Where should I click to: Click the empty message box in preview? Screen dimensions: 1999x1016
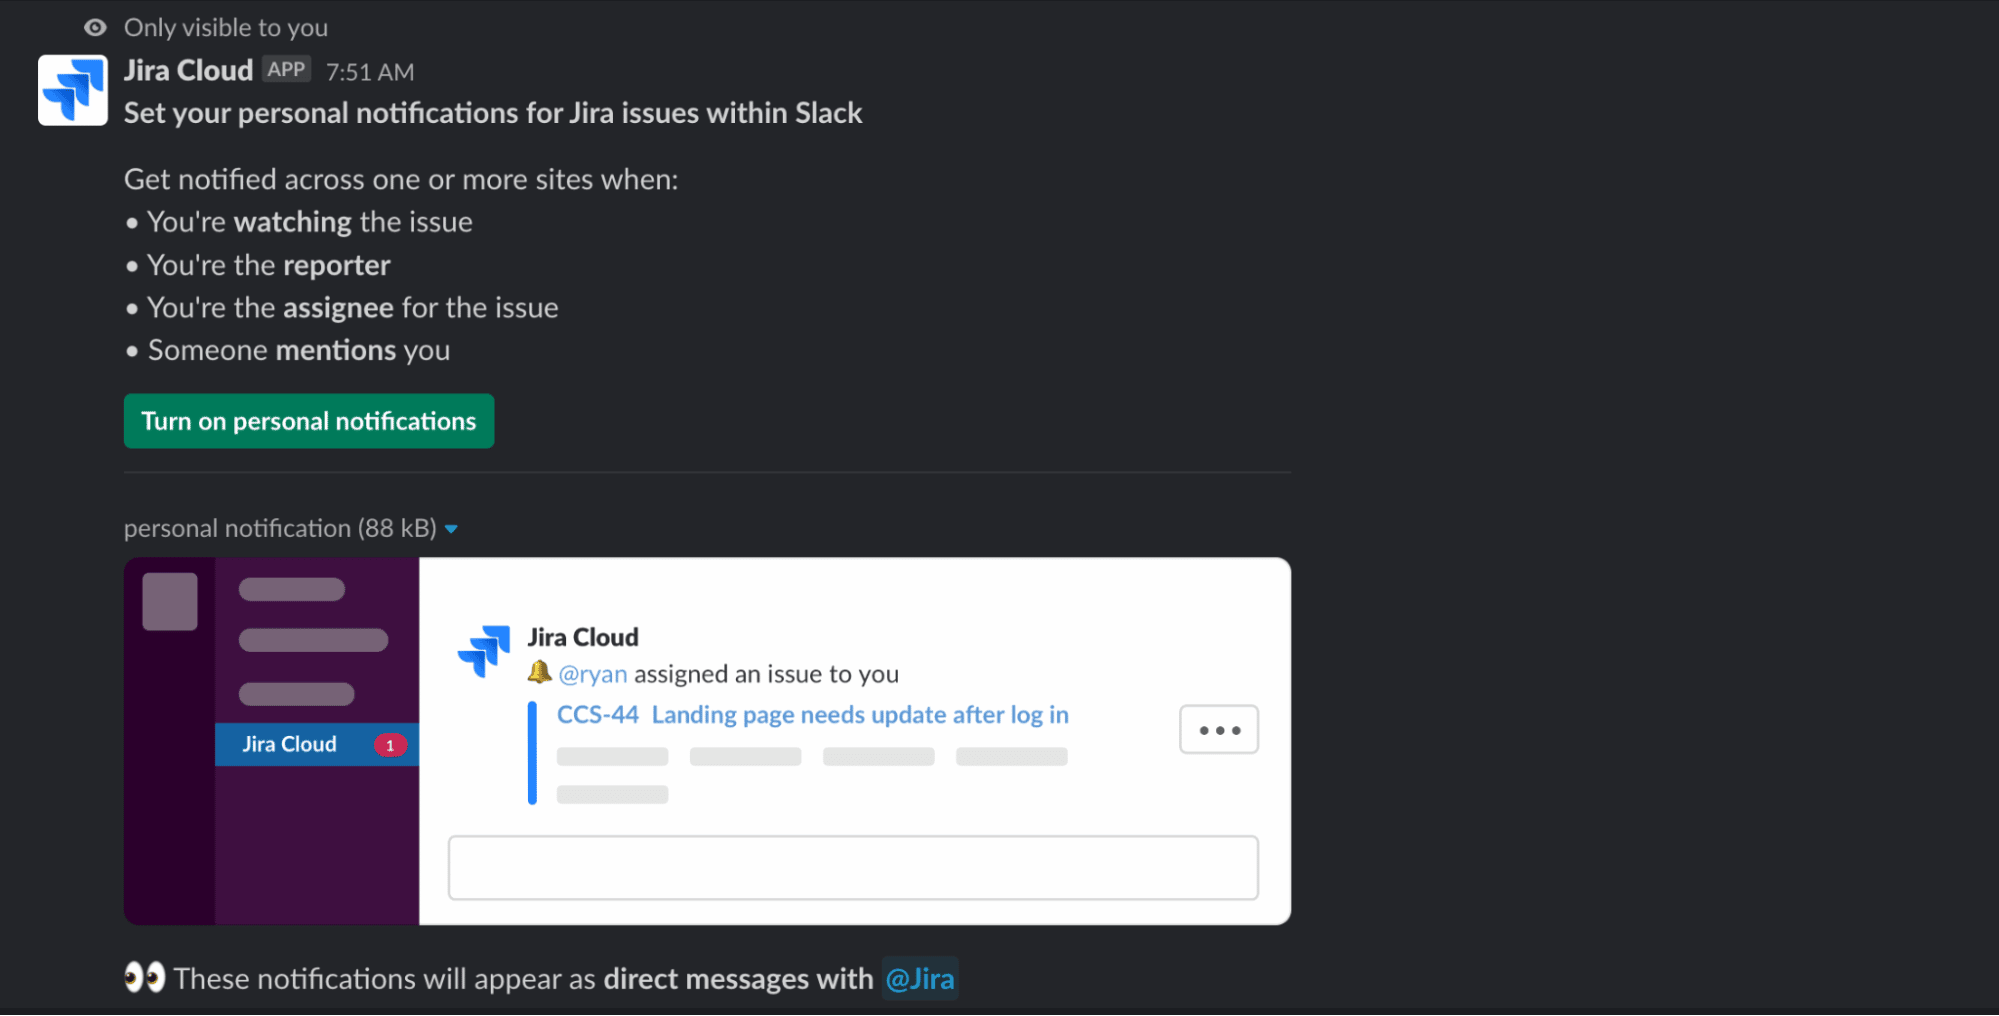pyautogui.click(x=853, y=868)
